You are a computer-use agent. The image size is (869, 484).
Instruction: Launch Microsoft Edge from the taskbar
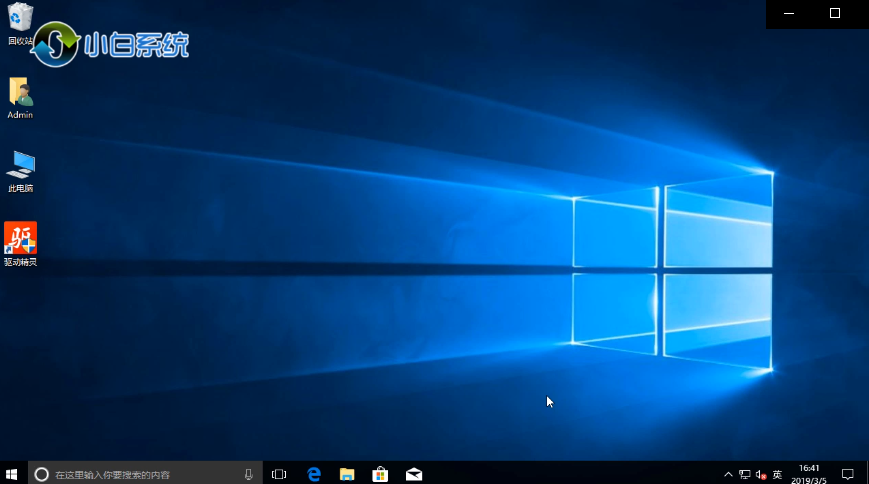[x=314, y=474]
